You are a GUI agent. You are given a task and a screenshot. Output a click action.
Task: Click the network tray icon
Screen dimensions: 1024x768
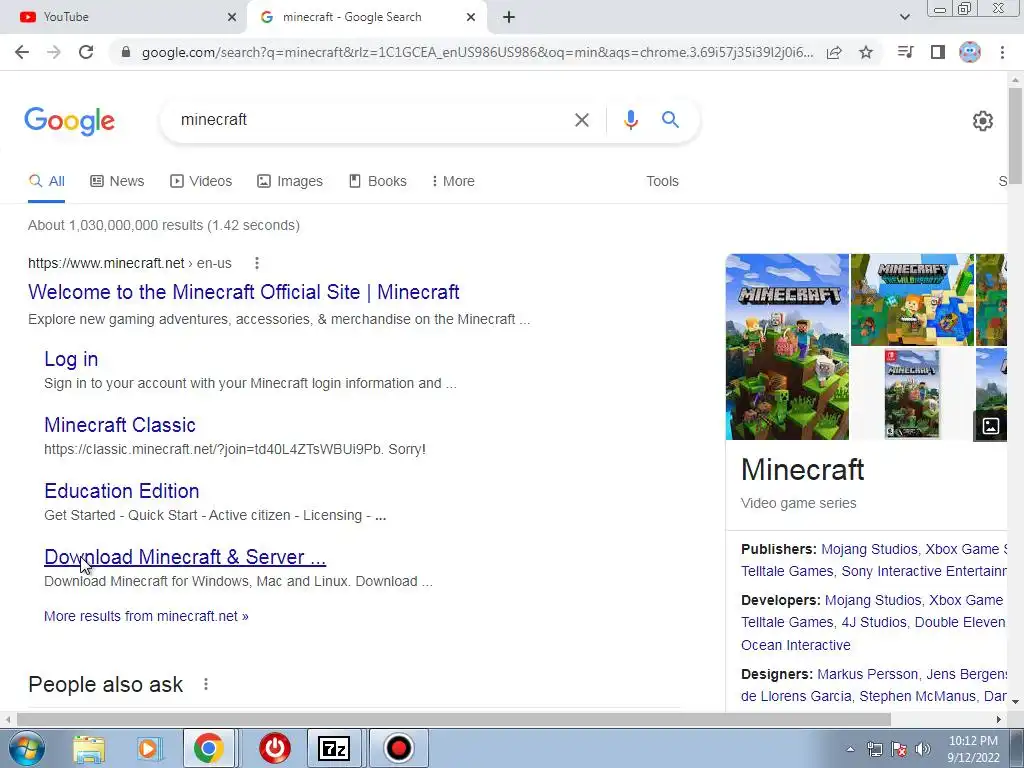click(874, 749)
